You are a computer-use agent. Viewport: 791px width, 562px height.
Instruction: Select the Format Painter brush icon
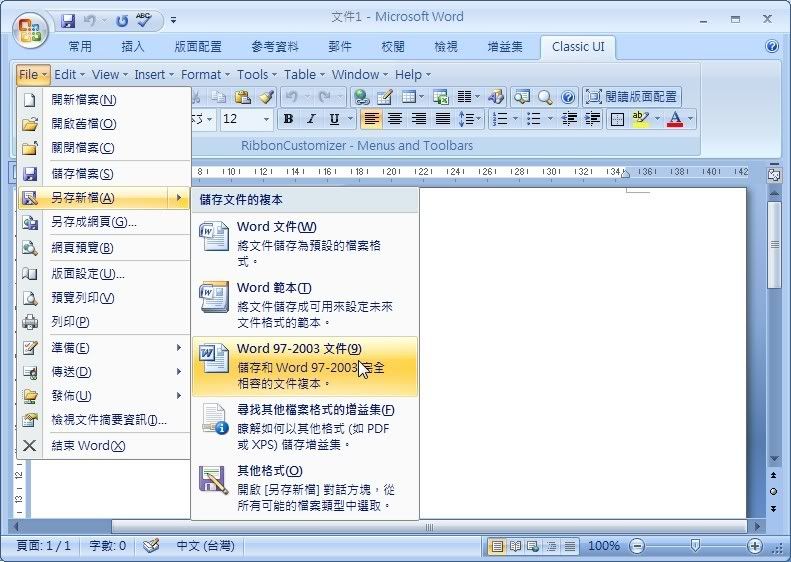coord(266,96)
